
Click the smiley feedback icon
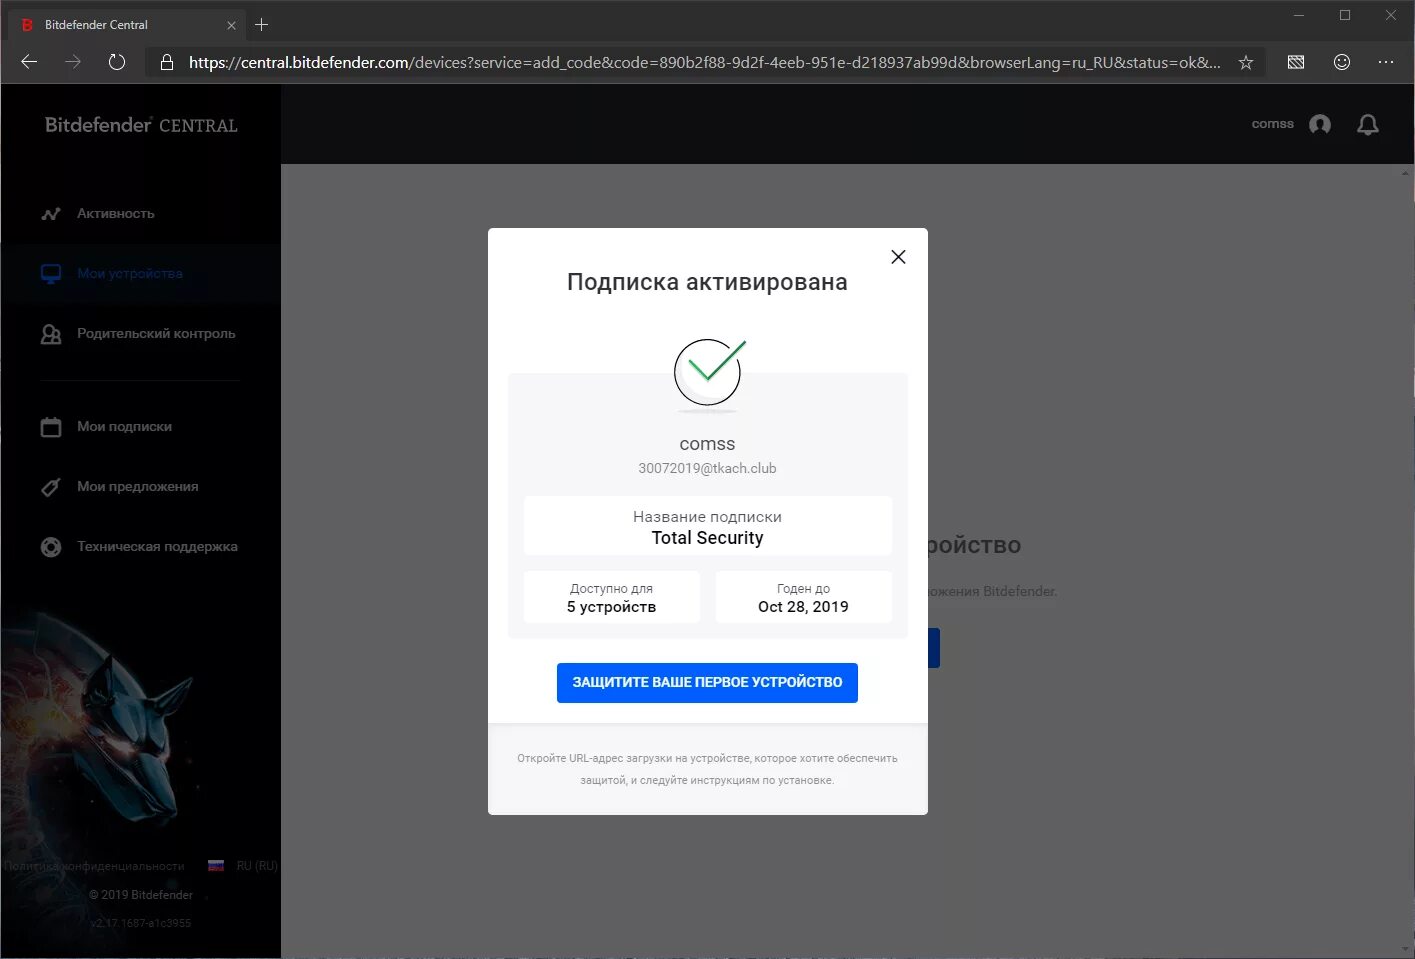[x=1342, y=62]
